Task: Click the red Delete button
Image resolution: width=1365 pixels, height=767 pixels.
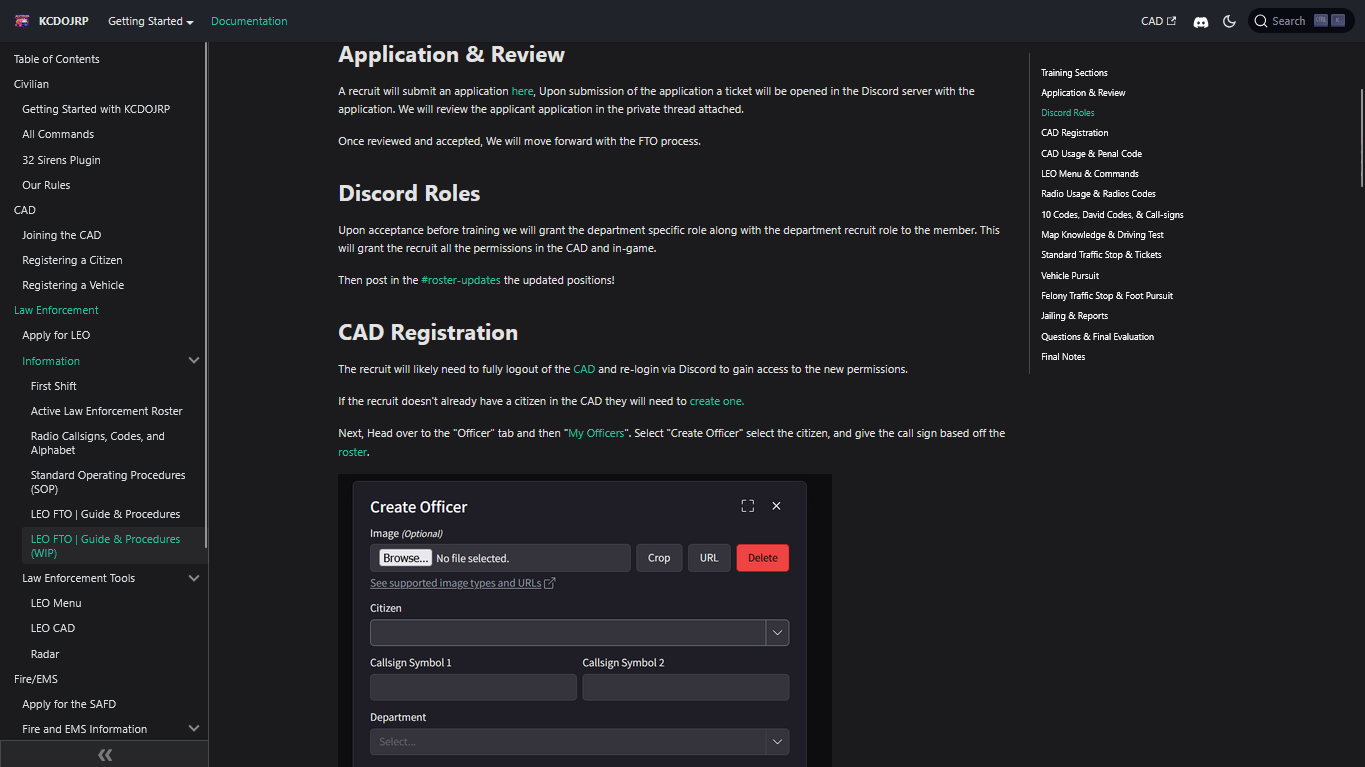Action: pos(762,558)
